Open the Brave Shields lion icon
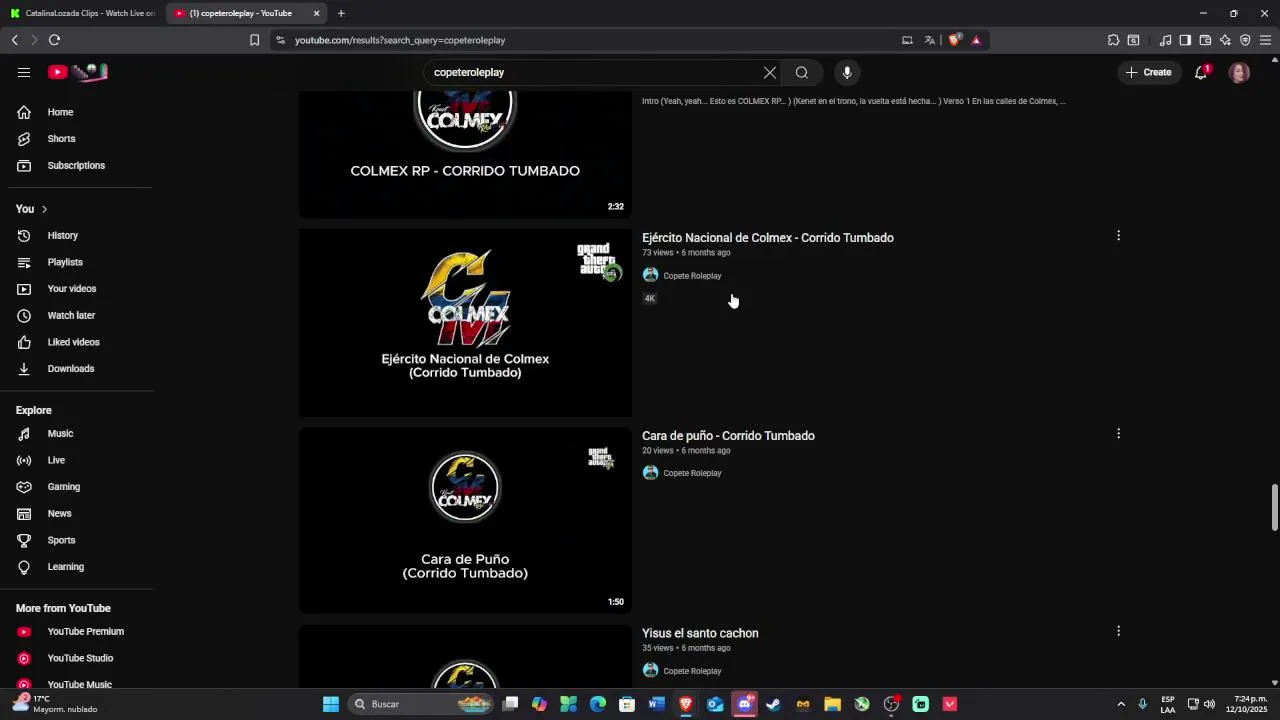The width and height of the screenshot is (1280, 720). (x=954, y=40)
